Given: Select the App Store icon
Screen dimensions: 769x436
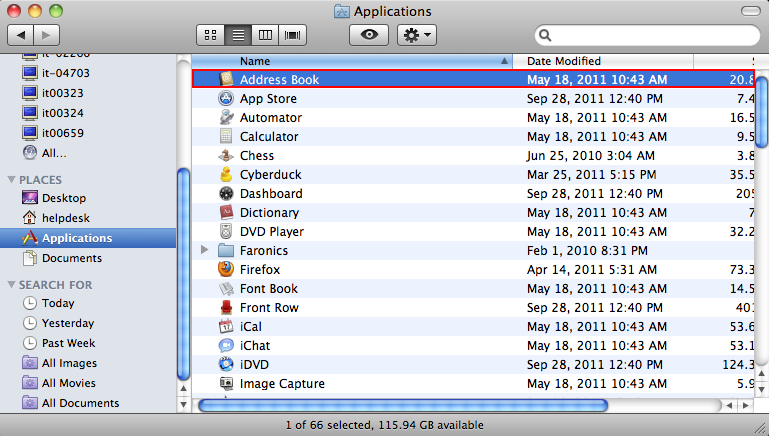Looking at the screenshot, I should coord(226,98).
